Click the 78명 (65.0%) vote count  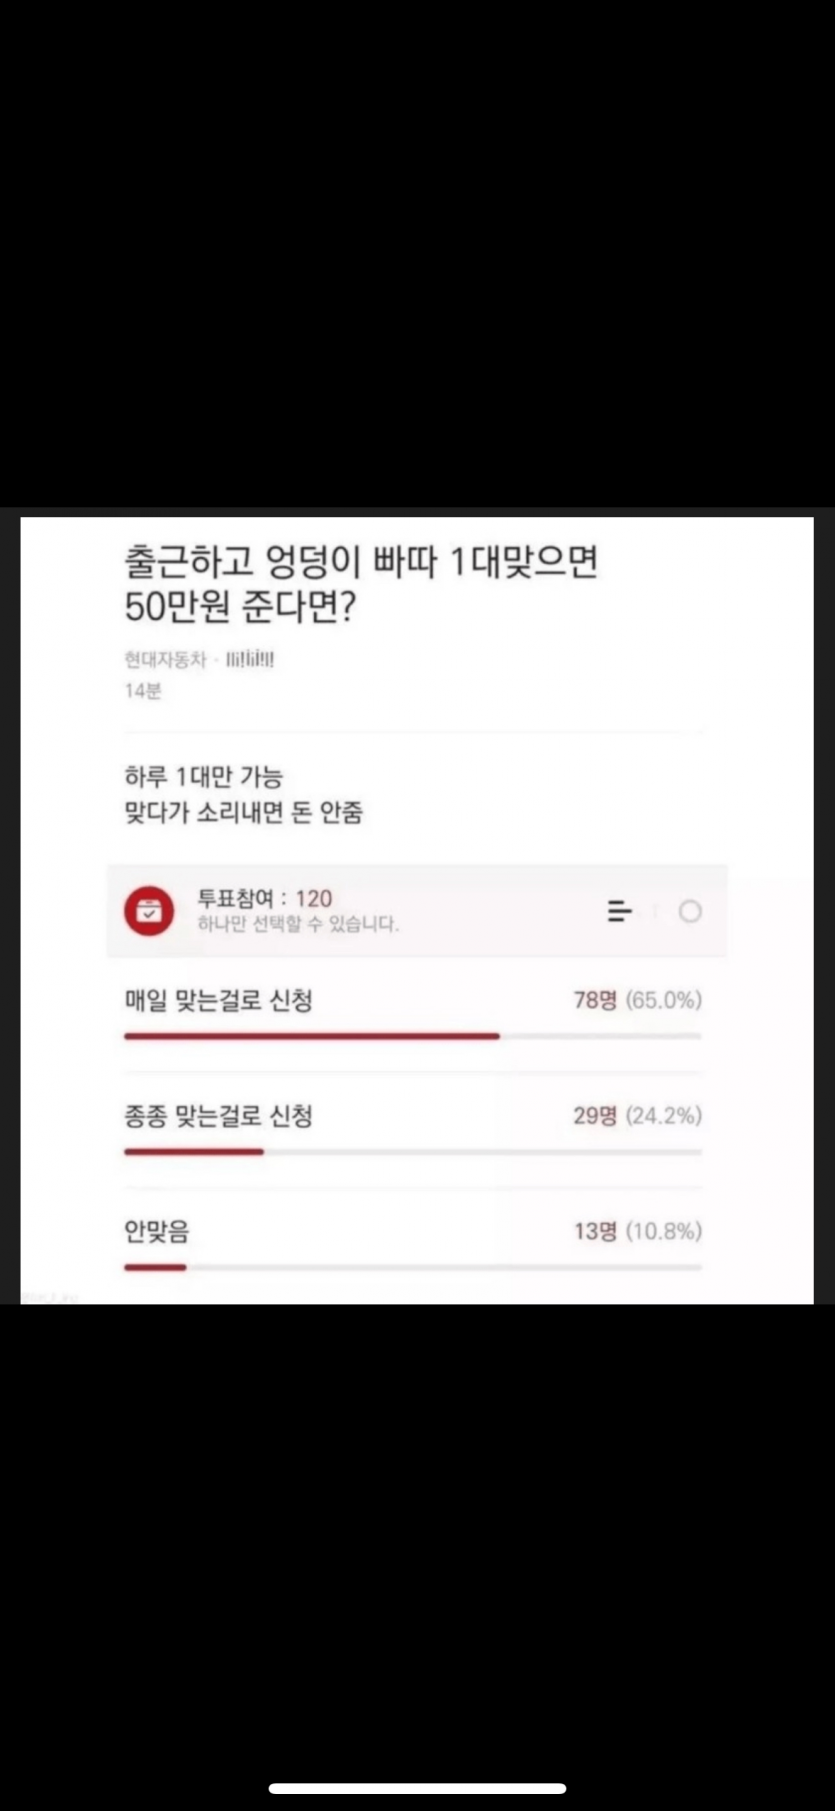pos(637,1000)
